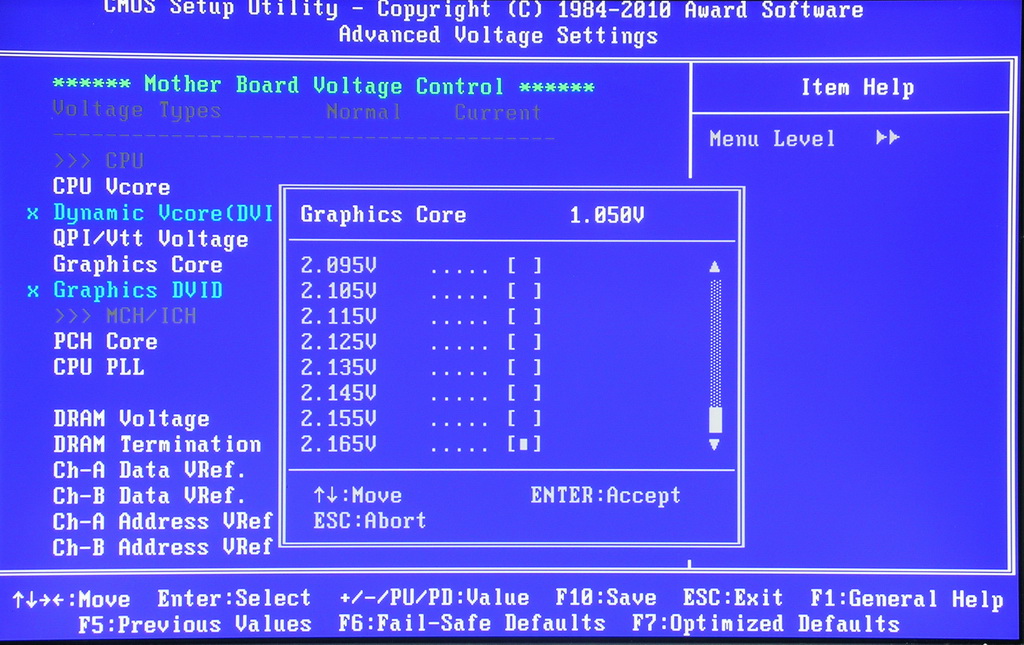Click the selected 2.165V option checkbox
Image resolution: width=1024 pixels, height=645 pixels.
click(524, 445)
